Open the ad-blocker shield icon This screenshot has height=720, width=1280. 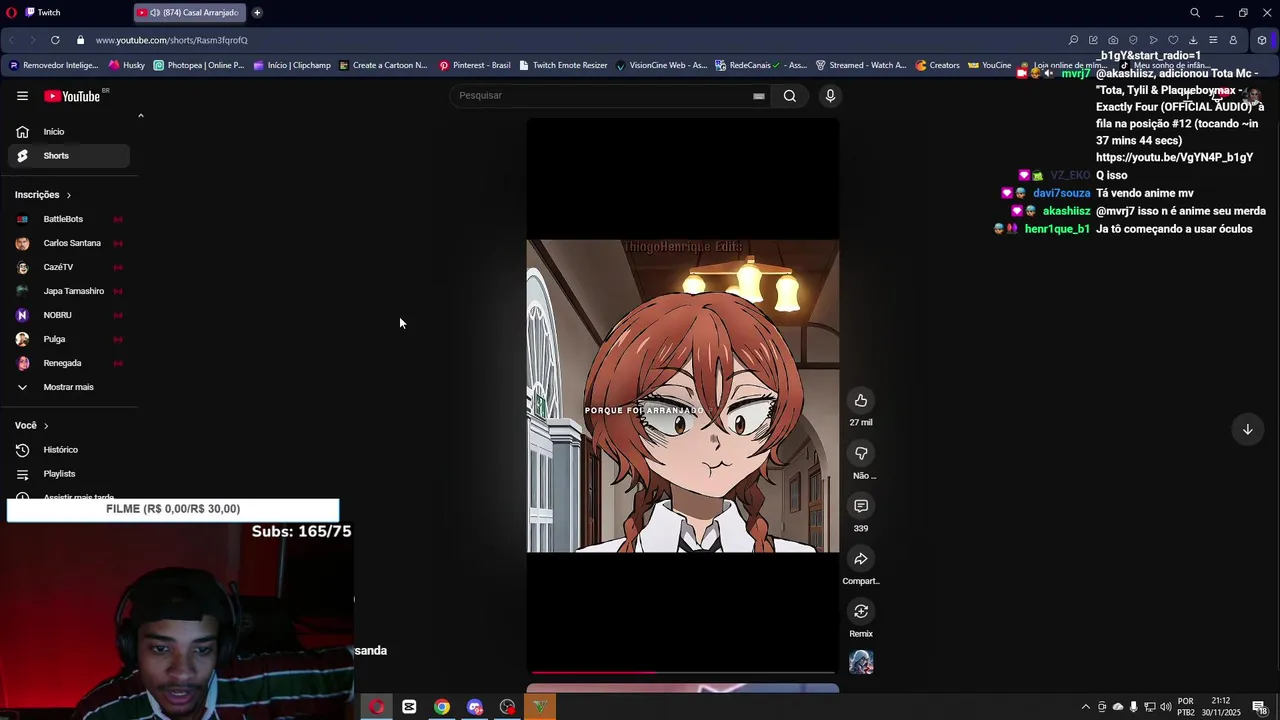[x=1133, y=40]
